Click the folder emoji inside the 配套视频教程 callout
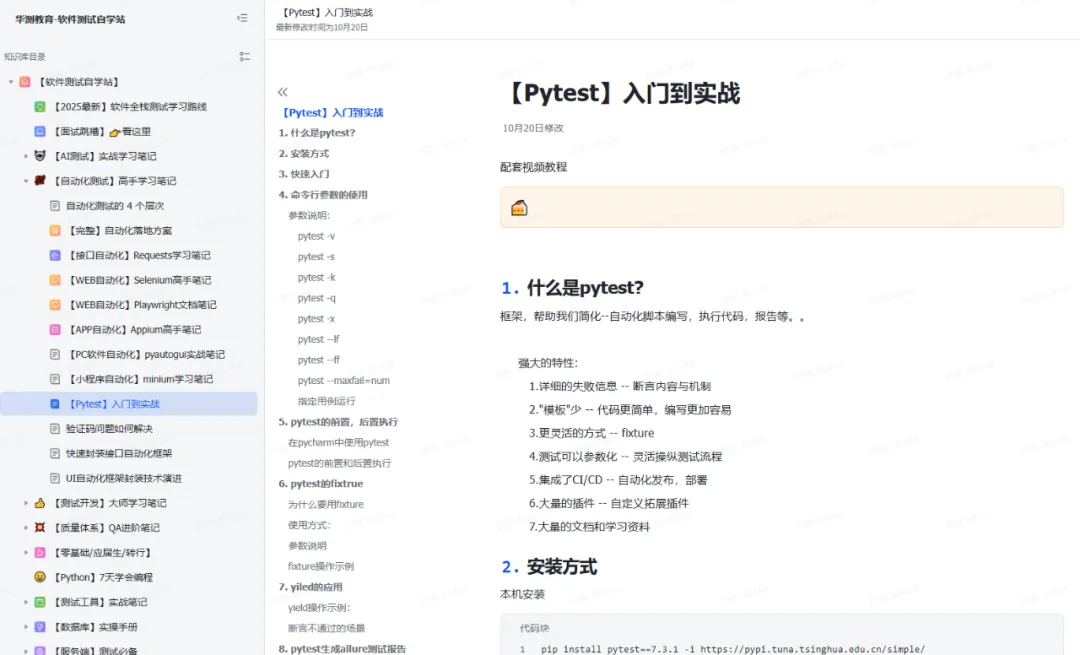 [520, 206]
